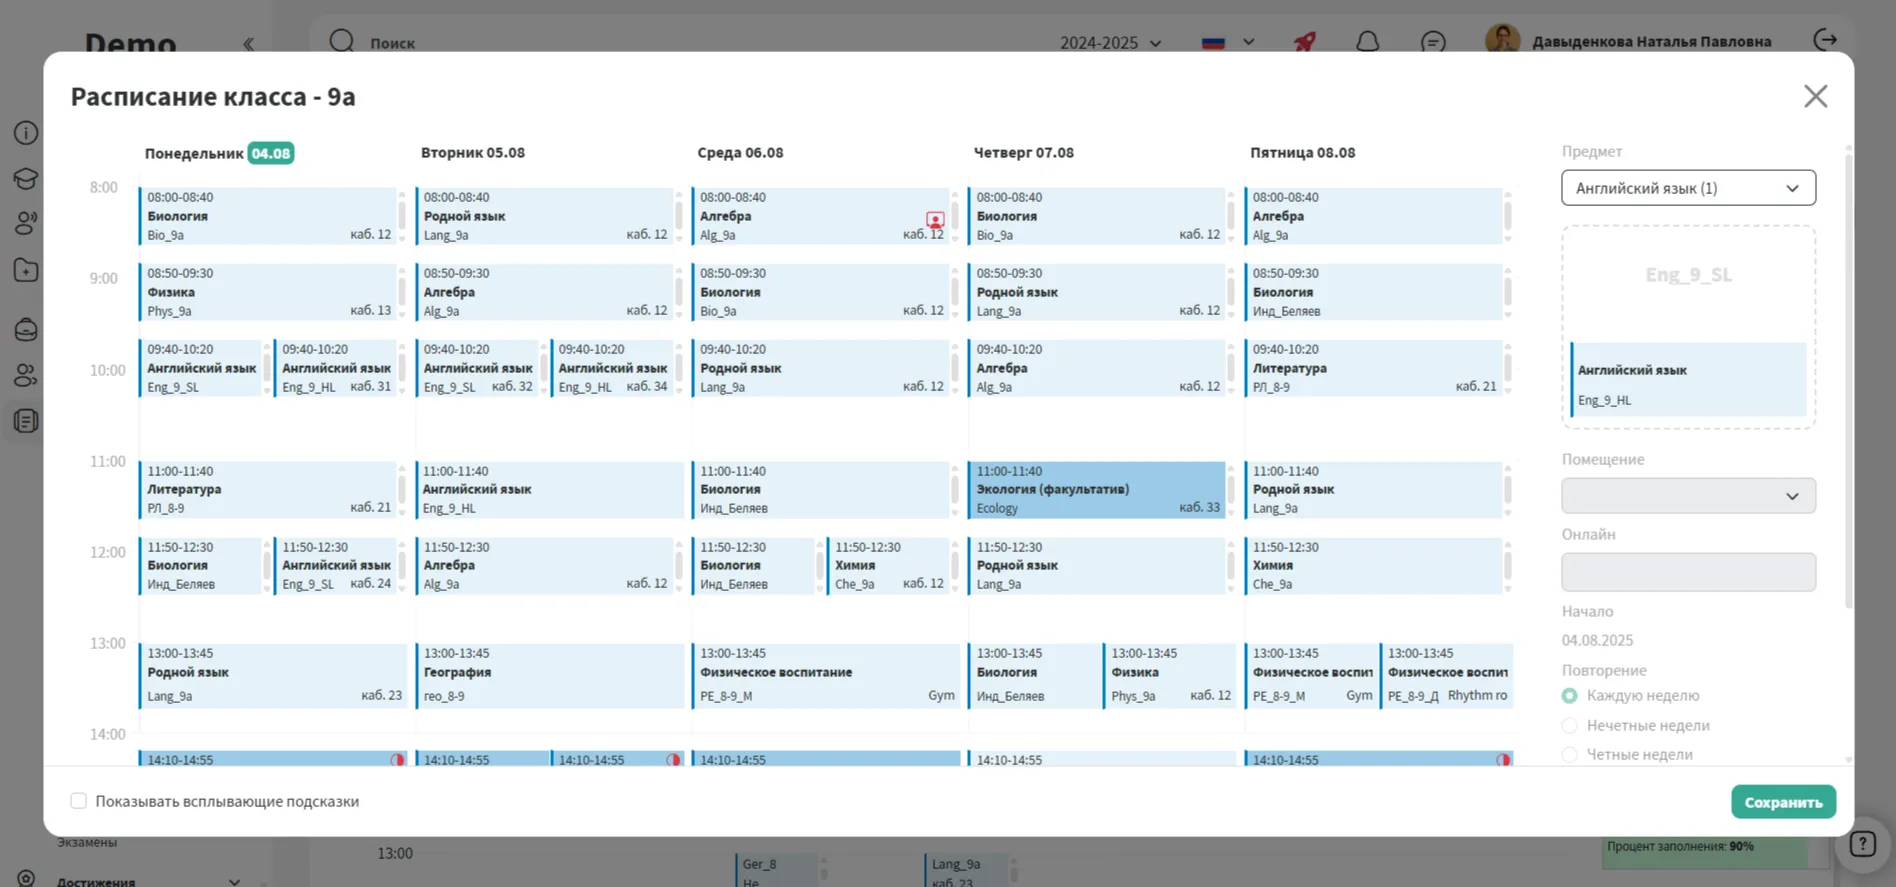Enable the Показывать всплывающие подсказки checkbox
Image resolution: width=1896 pixels, height=887 pixels.
coord(78,801)
